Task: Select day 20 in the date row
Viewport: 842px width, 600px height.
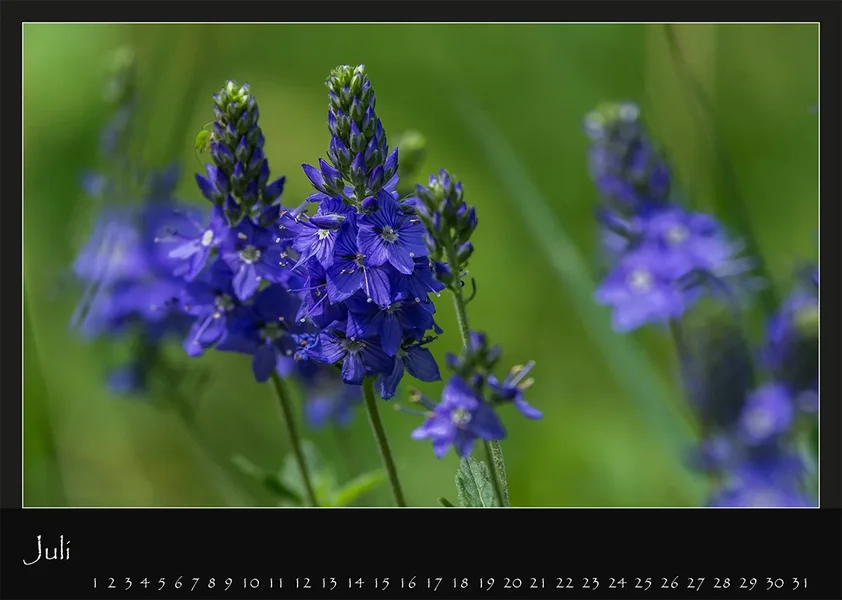Action: [512, 583]
